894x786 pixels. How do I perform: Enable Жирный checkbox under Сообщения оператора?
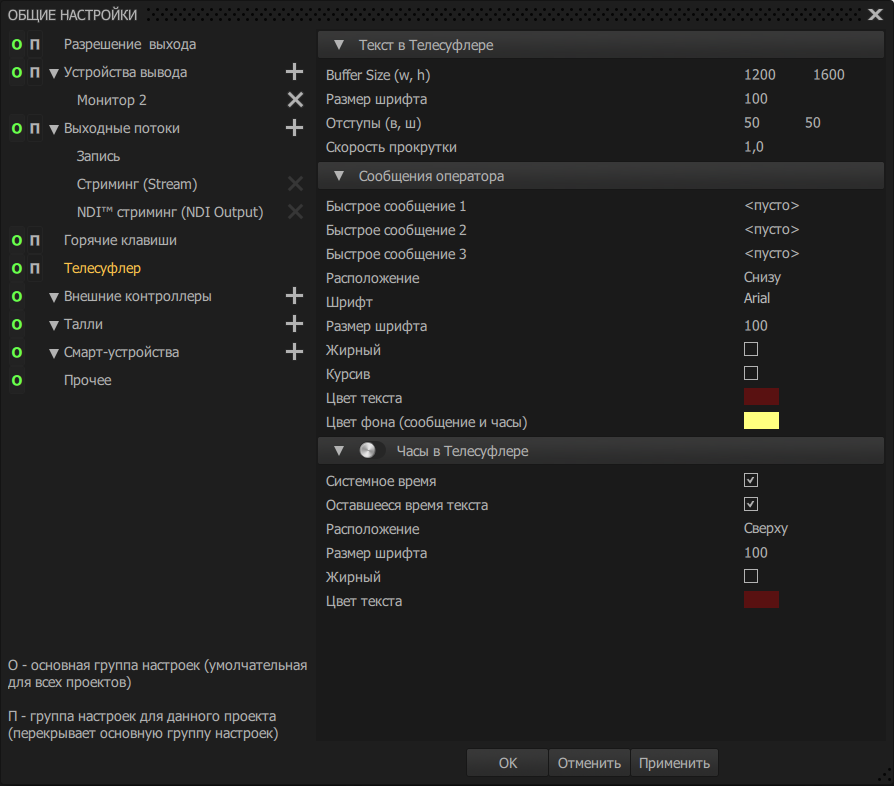click(x=751, y=350)
